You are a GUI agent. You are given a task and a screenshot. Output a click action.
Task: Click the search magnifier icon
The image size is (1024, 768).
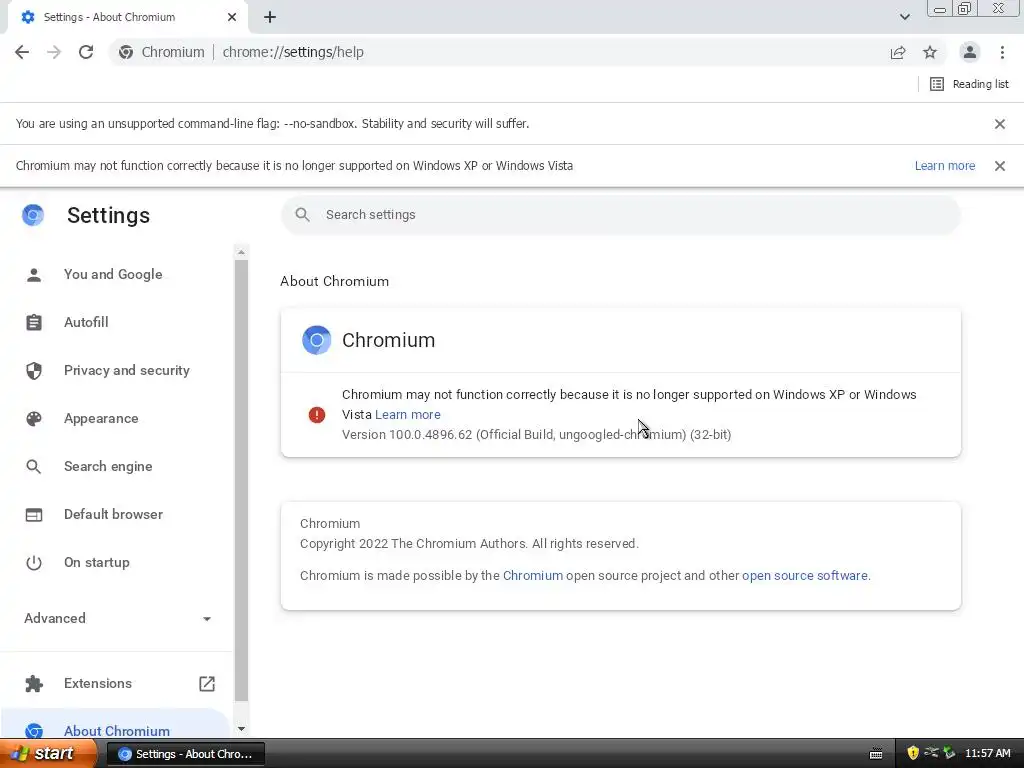point(302,215)
